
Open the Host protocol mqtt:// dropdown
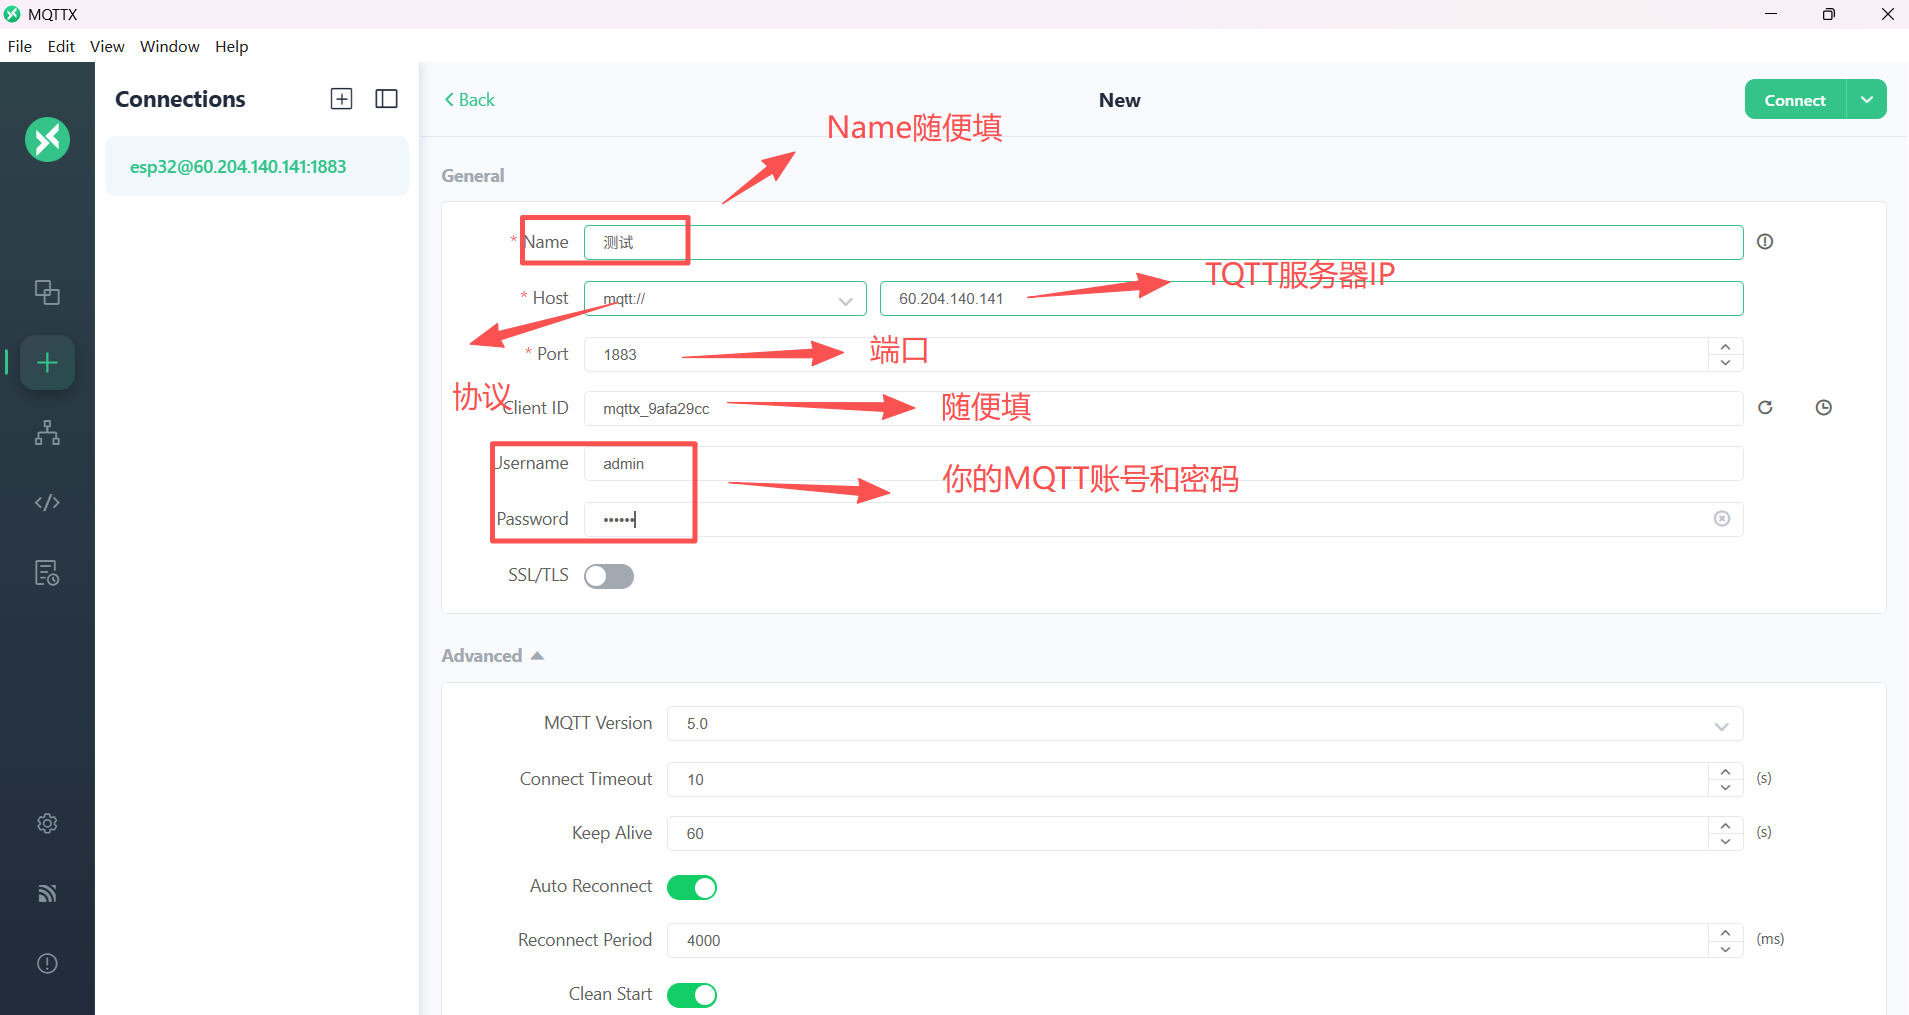(725, 299)
